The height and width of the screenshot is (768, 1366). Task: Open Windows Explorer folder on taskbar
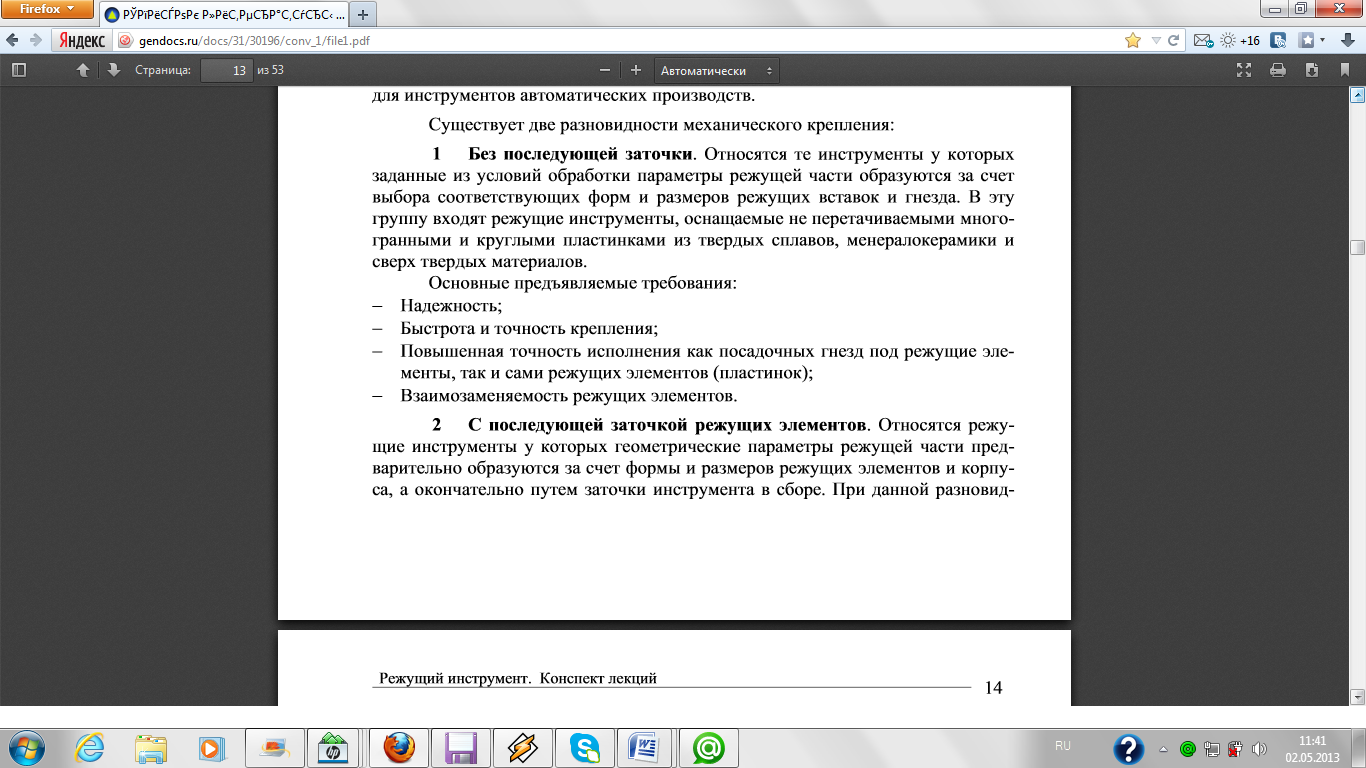tap(151, 747)
